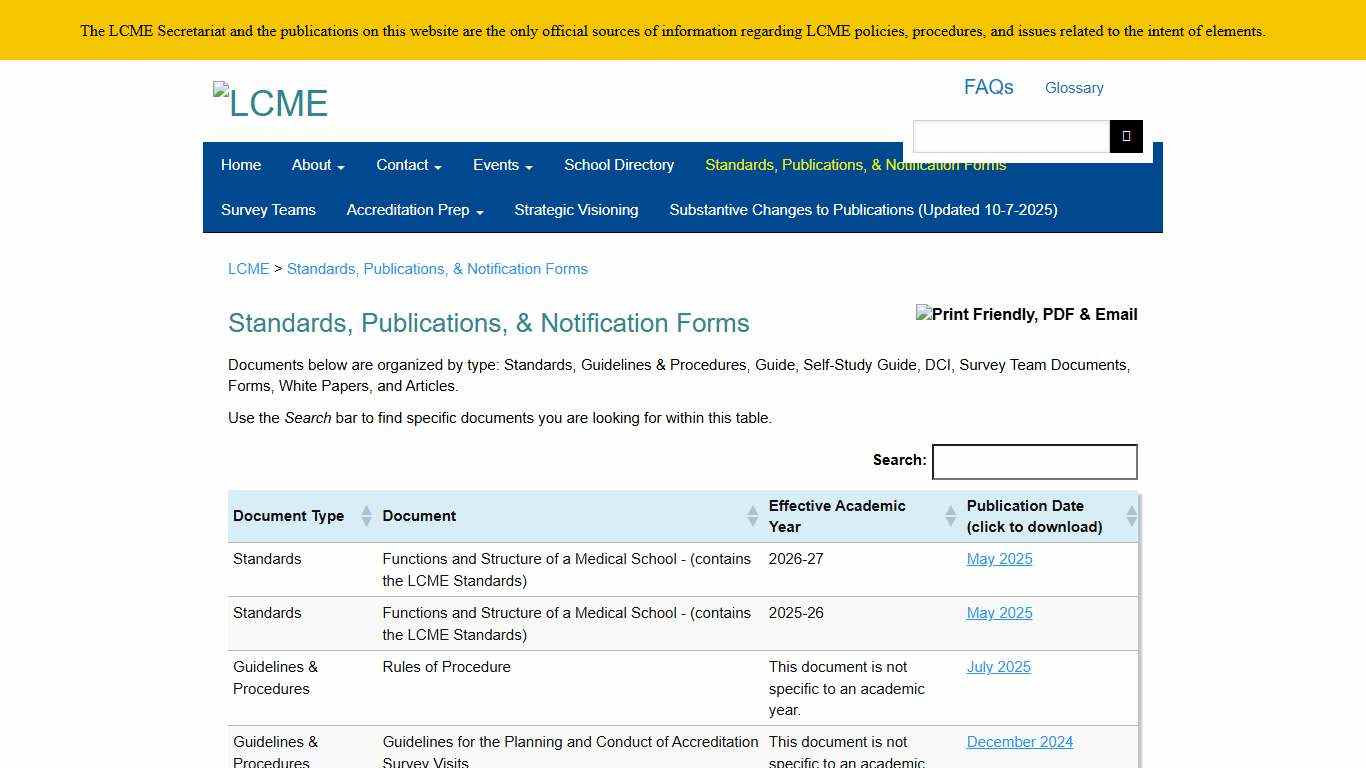This screenshot has height=768, width=1366.
Task: Open the Print Friendly, PDF & Email tool
Action: click(x=1026, y=314)
